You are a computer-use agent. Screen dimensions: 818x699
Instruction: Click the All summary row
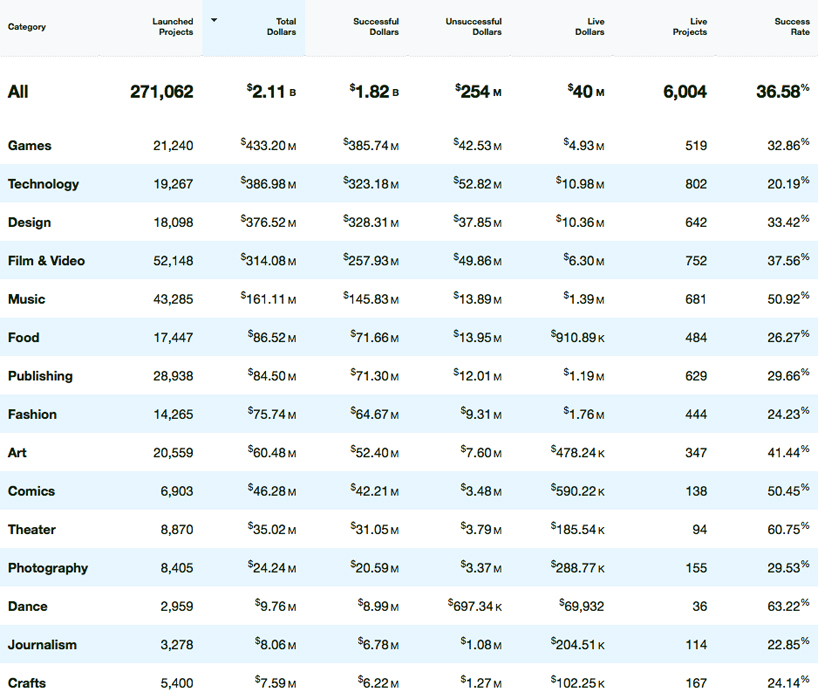pos(16,91)
